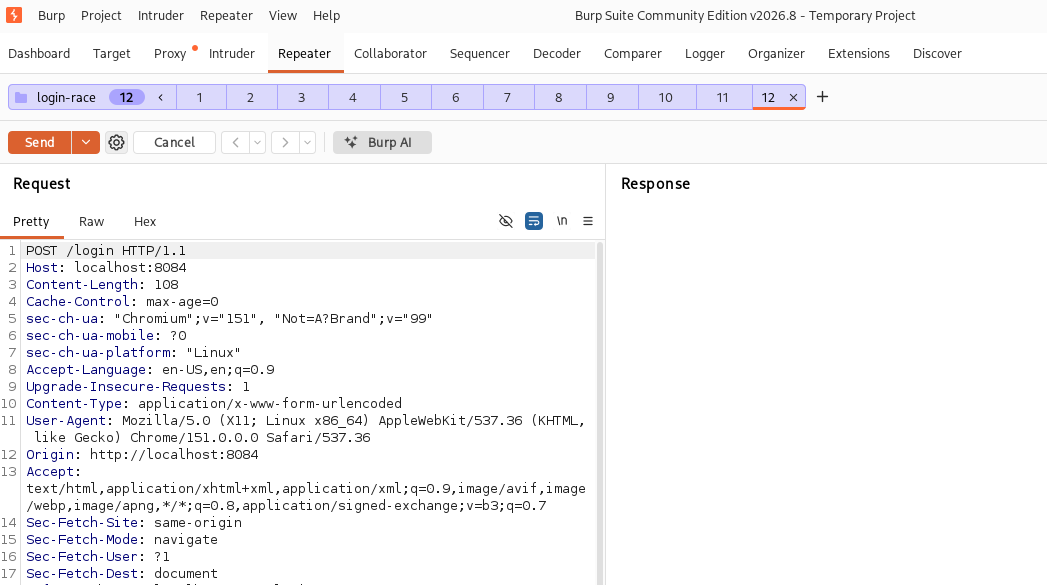Send the request
Image resolution: width=1047 pixels, height=585 pixels.
point(39,142)
